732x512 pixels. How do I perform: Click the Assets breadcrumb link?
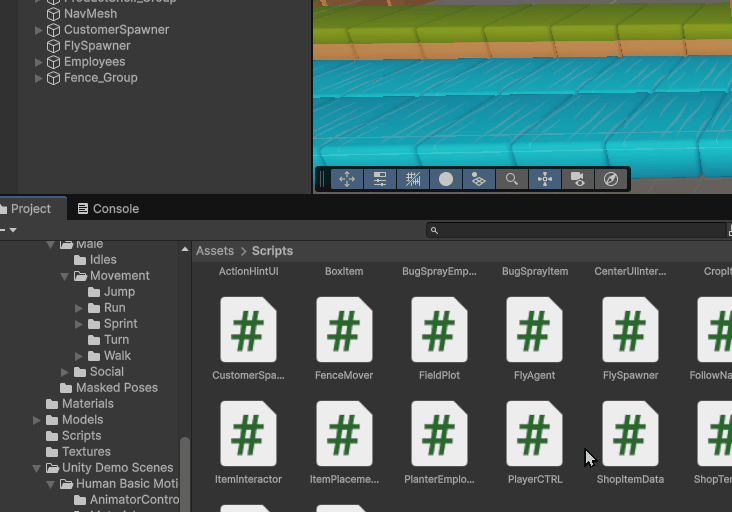tap(215, 251)
